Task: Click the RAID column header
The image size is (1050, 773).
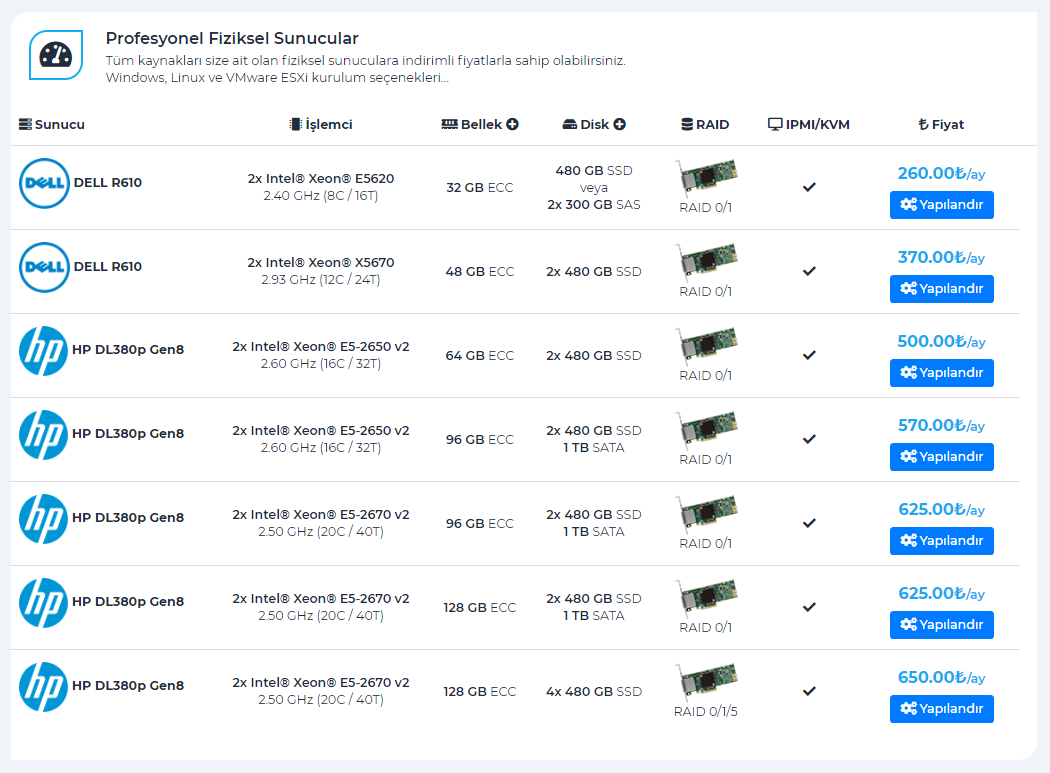Action: tap(705, 124)
